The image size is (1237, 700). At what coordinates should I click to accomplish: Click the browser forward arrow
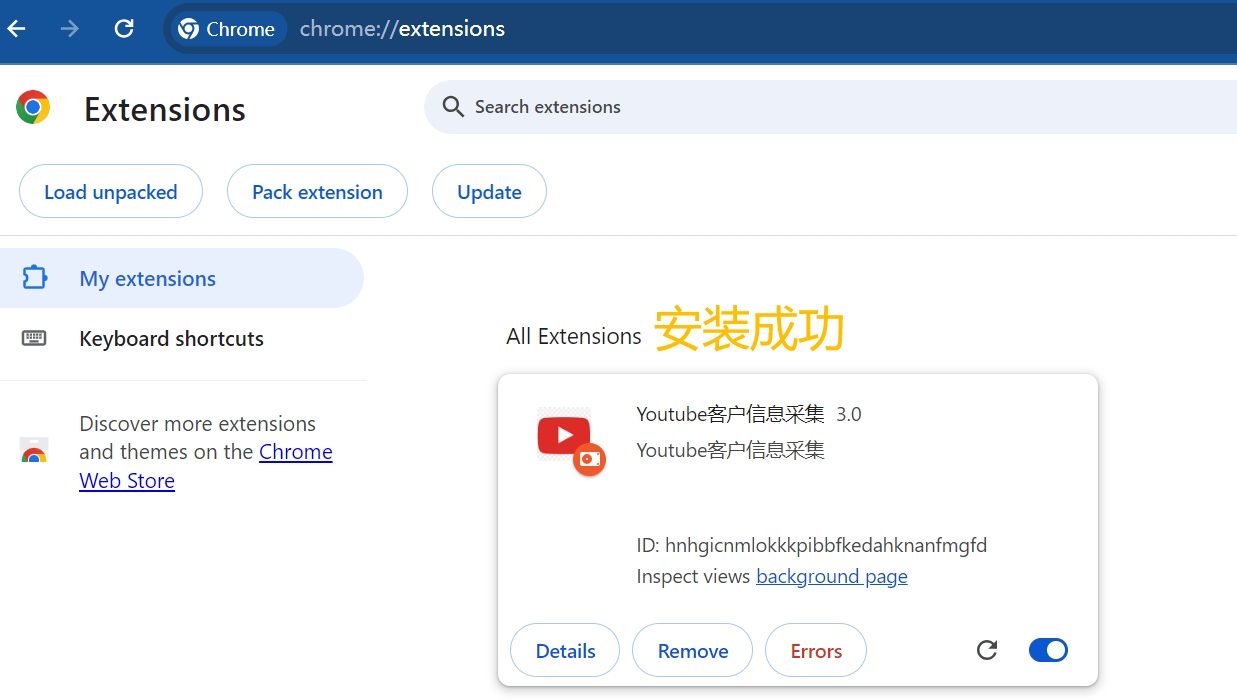[x=70, y=29]
